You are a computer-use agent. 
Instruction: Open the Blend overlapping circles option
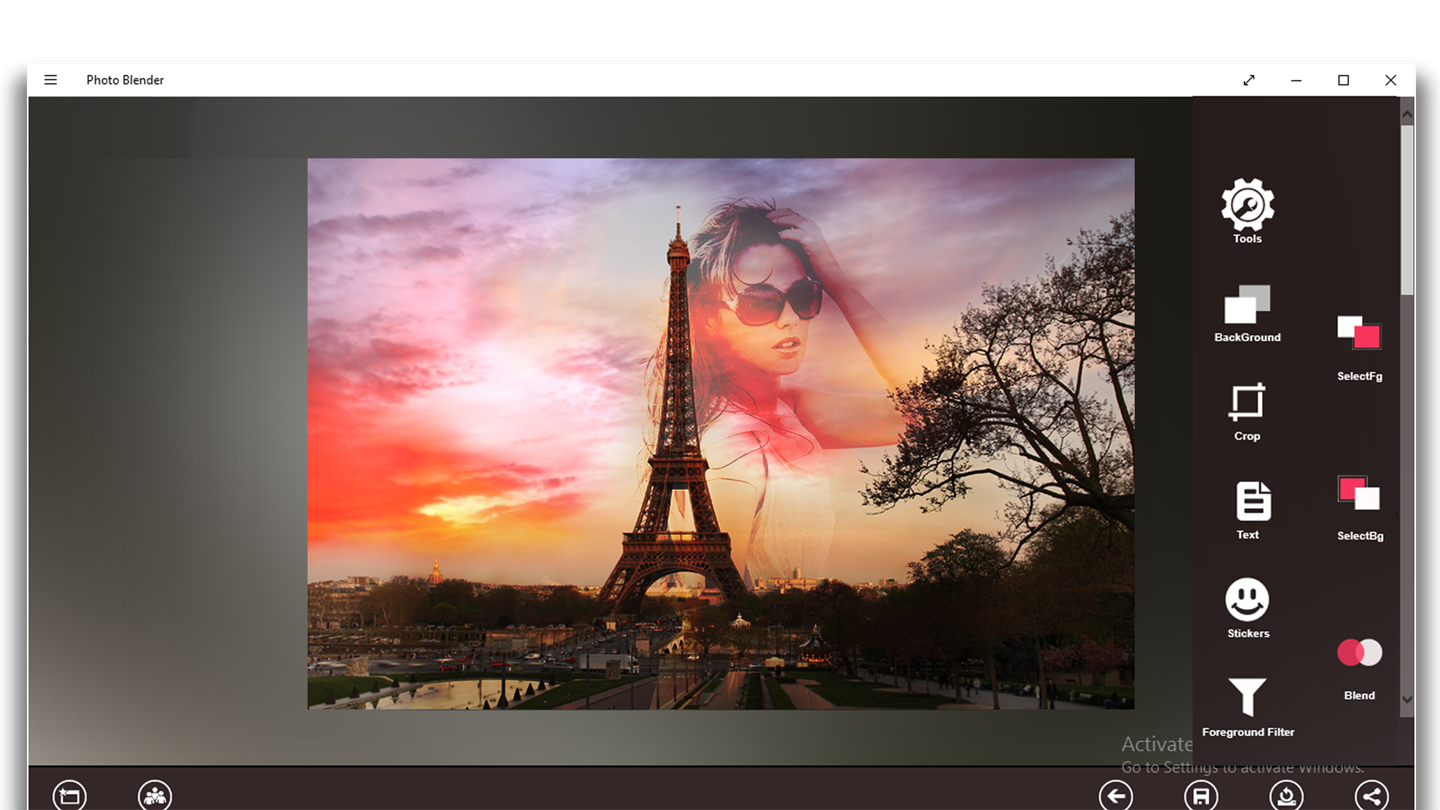[x=1359, y=653]
